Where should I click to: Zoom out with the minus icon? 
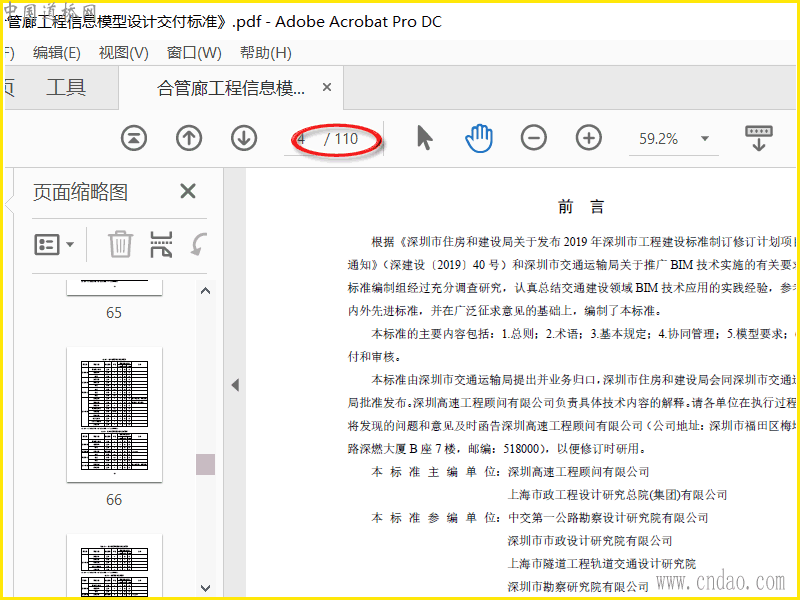tap(534, 138)
